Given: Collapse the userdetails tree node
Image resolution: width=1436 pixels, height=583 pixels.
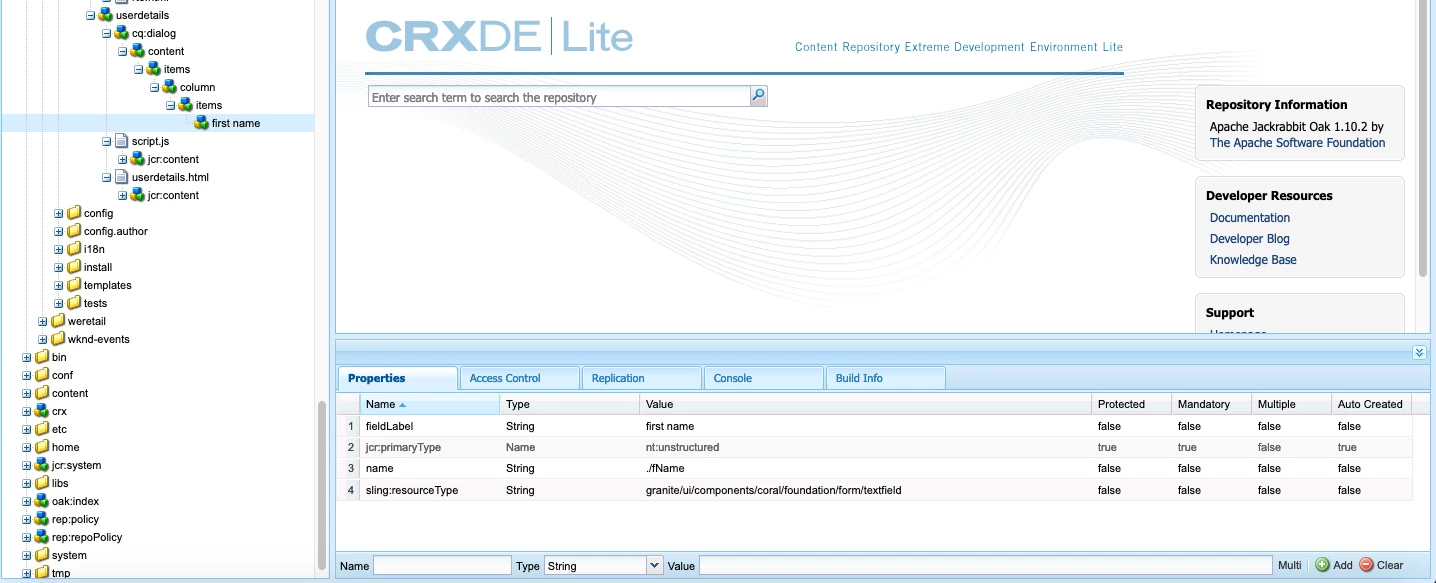Looking at the screenshot, I should tap(91, 15).
